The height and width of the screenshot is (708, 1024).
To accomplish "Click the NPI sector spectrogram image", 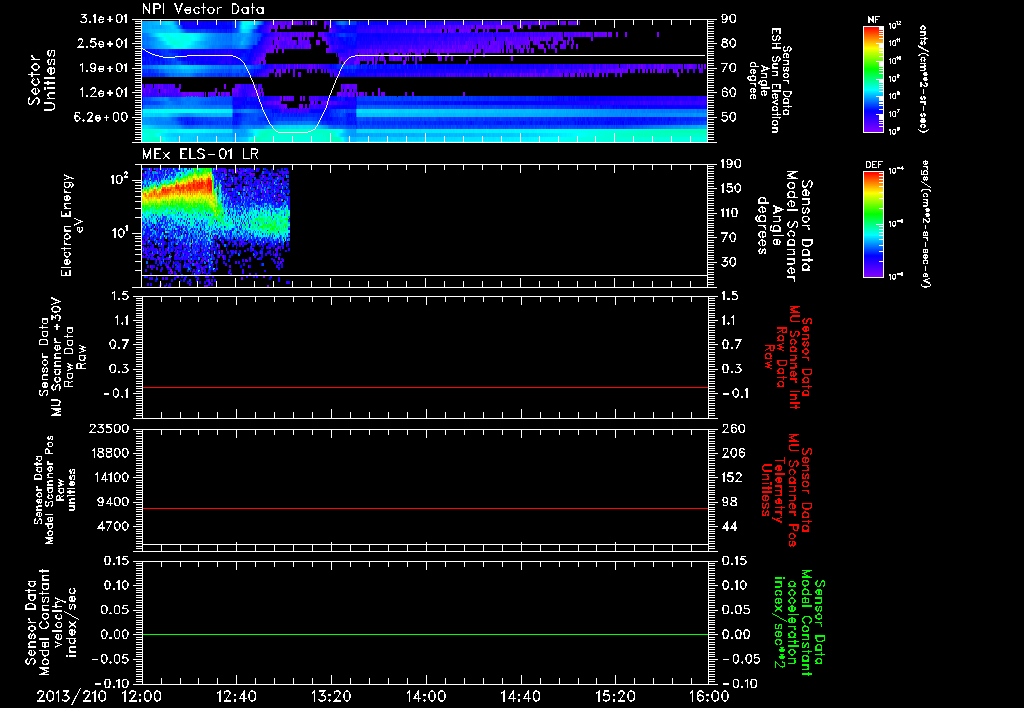I will click(x=424, y=80).
